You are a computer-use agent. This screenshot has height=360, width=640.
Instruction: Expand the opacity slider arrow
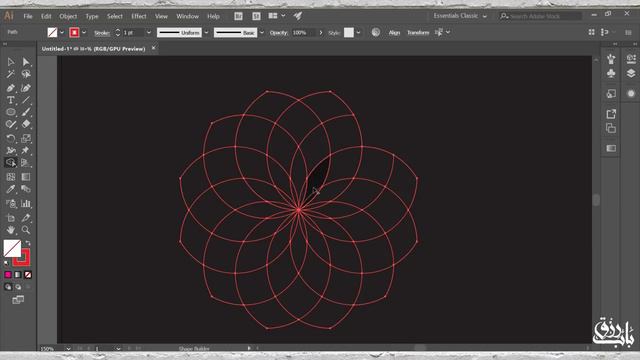tap(321, 32)
